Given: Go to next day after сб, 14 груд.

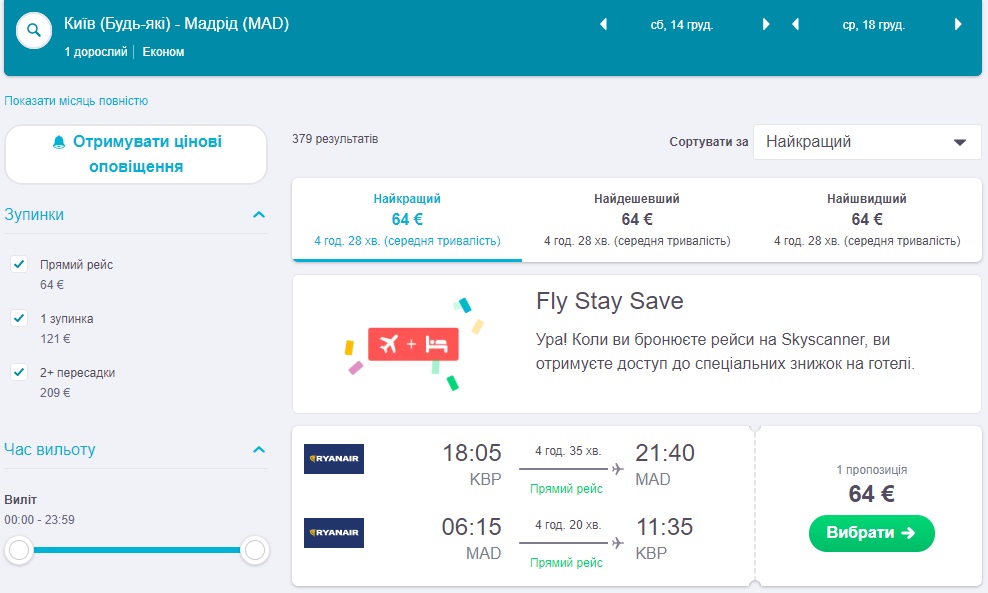Looking at the screenshot, I should point(766,25).
